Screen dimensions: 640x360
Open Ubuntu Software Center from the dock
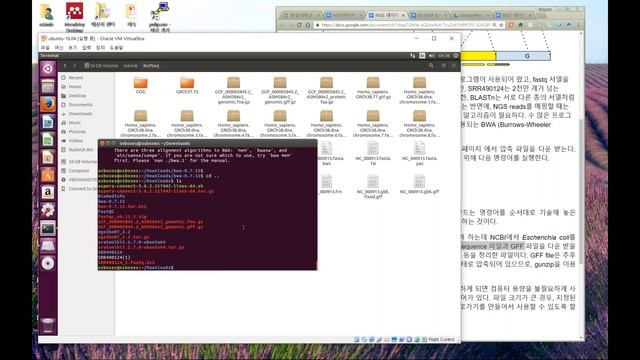pos(48,175)
